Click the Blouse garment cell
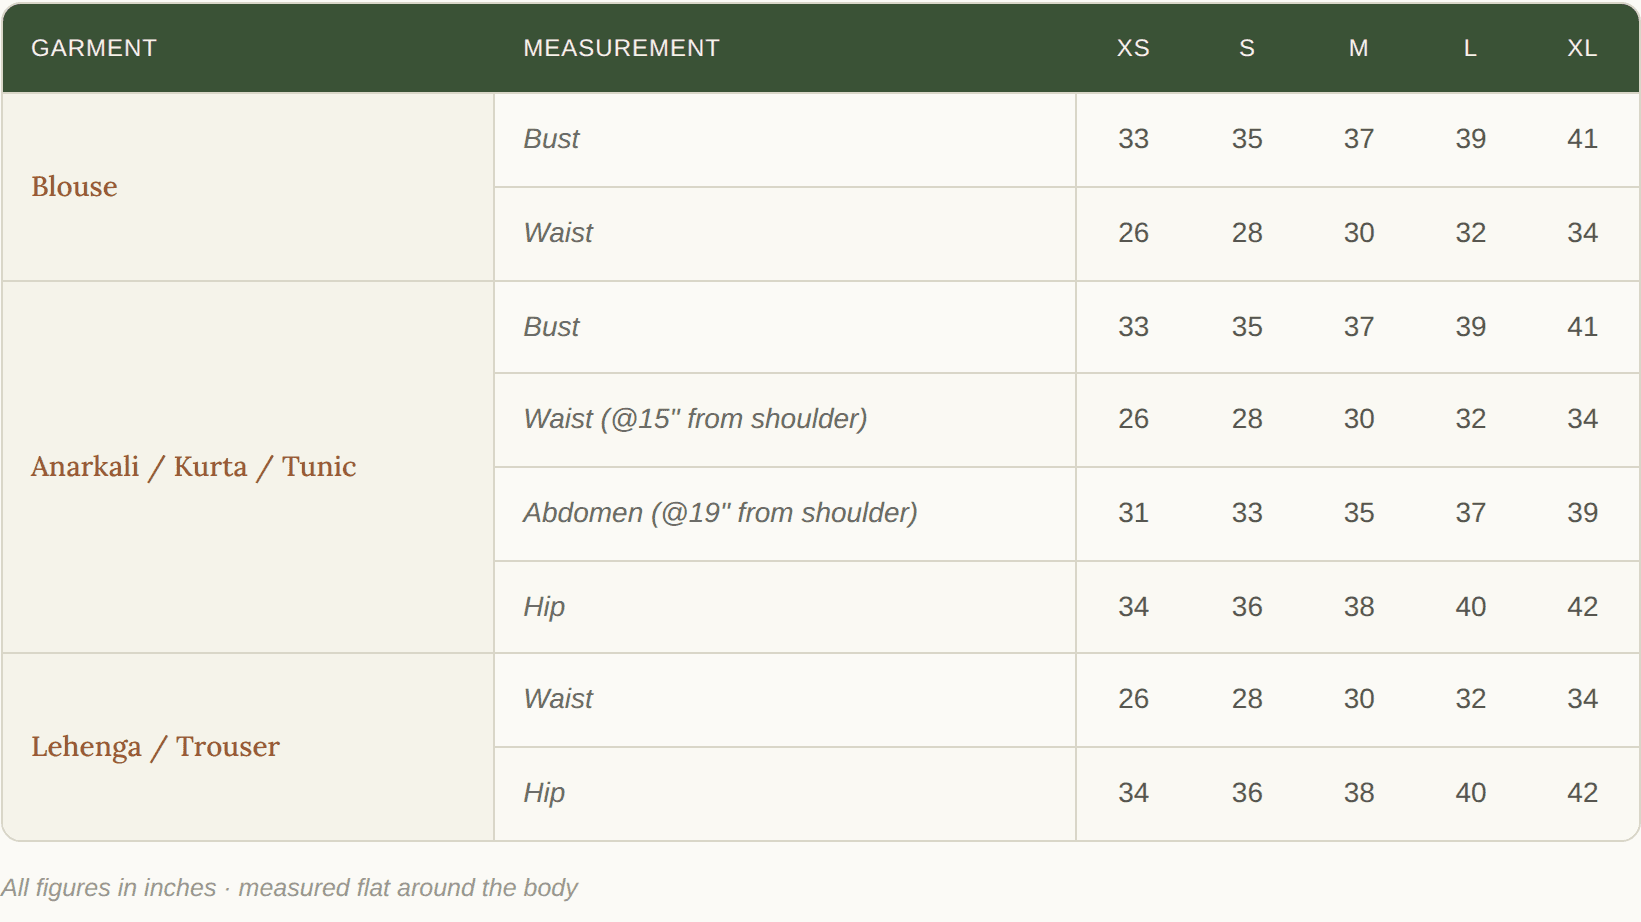This screenshot has height=922, width=1641. point(248,187)
